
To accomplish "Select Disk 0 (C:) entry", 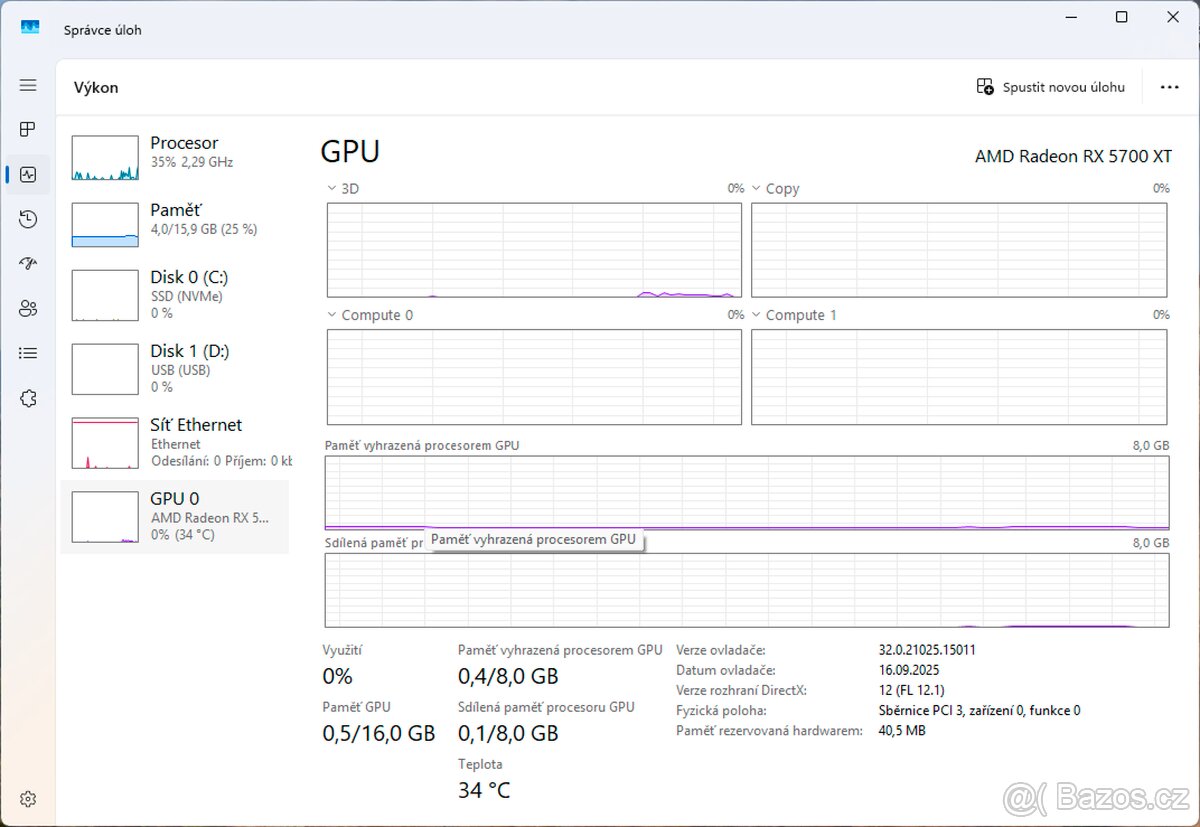I will coord(178,294).
